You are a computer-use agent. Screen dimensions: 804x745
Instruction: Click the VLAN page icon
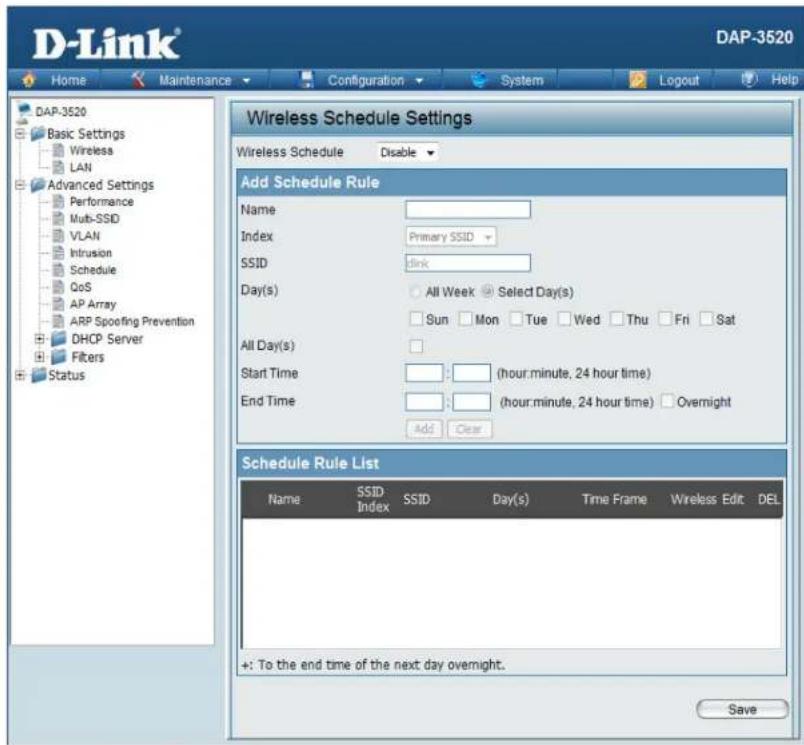coord(59,236)
